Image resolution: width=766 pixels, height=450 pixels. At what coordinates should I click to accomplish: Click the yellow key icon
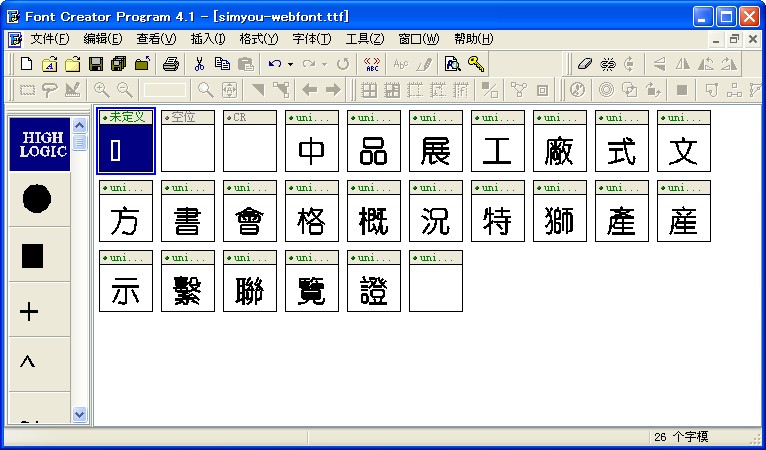[476, 64]
